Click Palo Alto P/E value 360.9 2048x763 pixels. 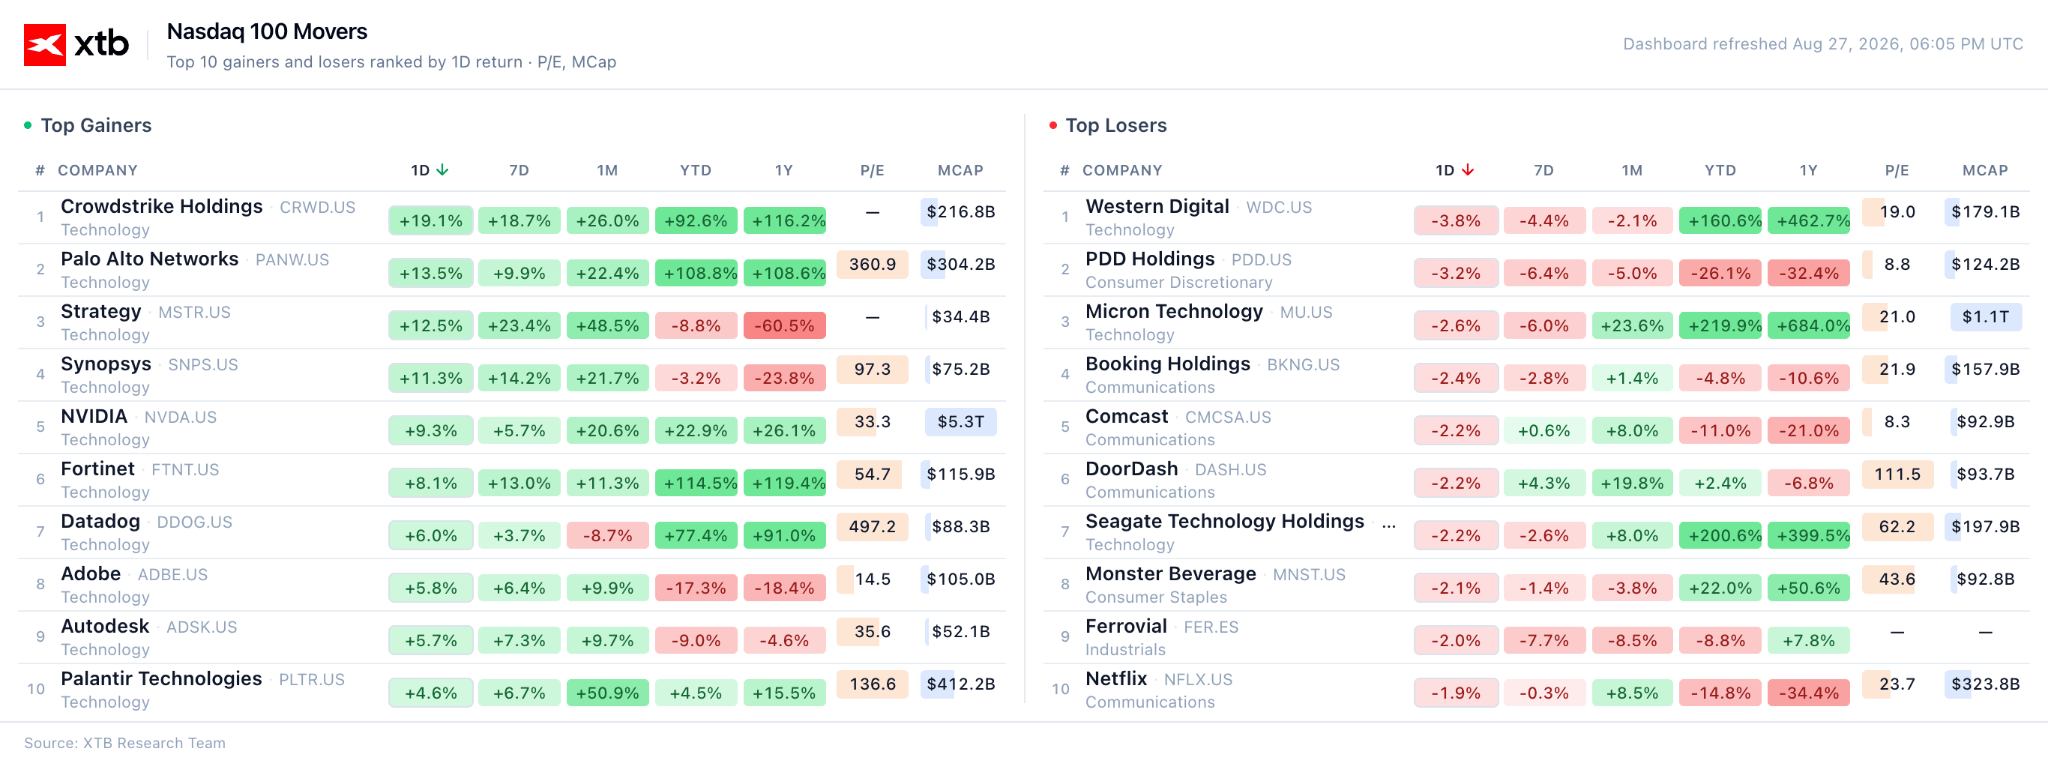click(x=872, y=265)
